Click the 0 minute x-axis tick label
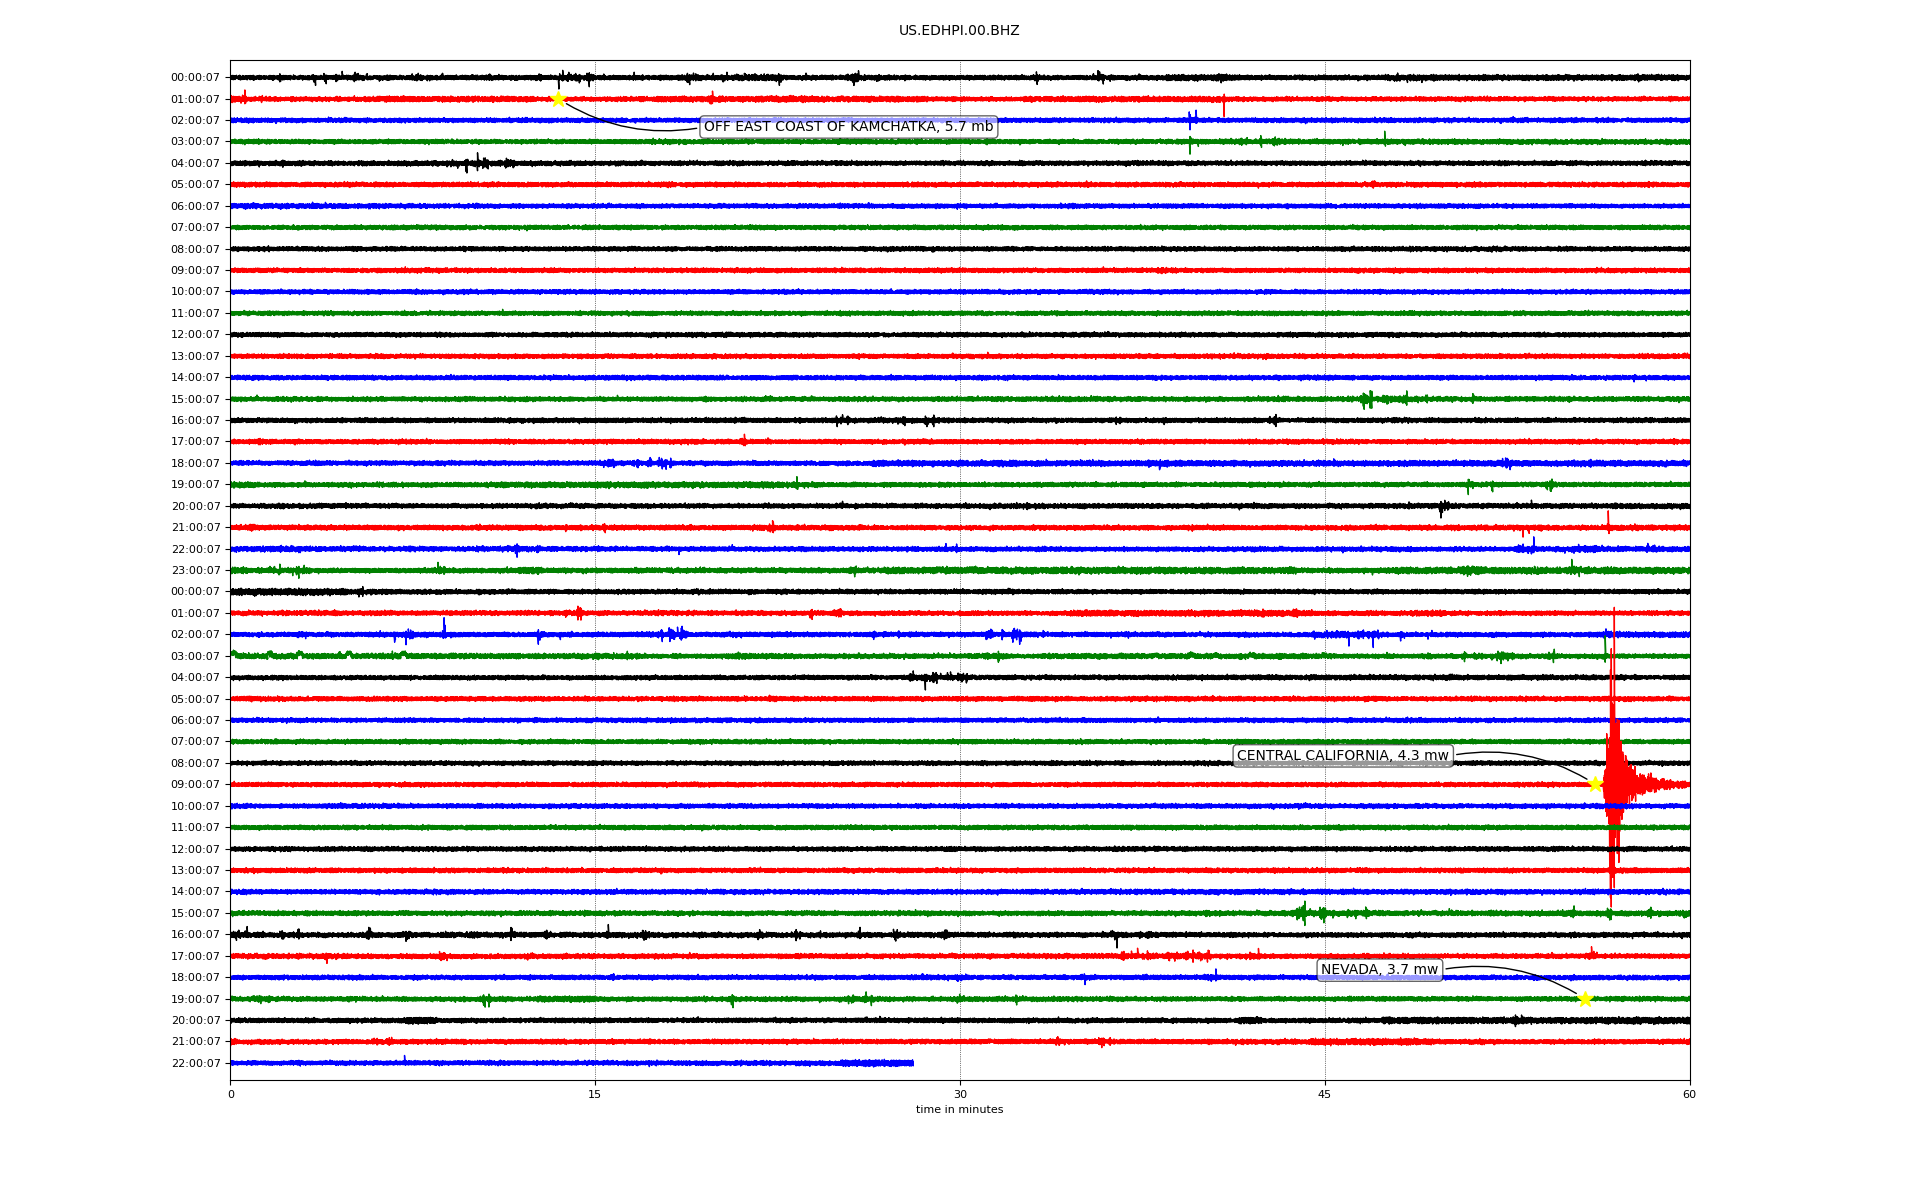This screenshot has width=1920, height=1200. coord(231,1094)
